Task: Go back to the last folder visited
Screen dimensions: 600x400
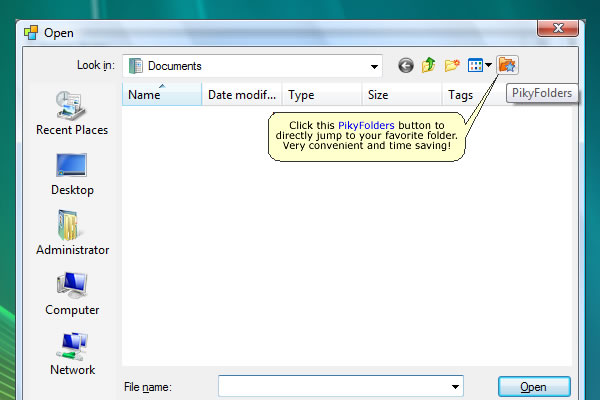Action: [406, 65]
